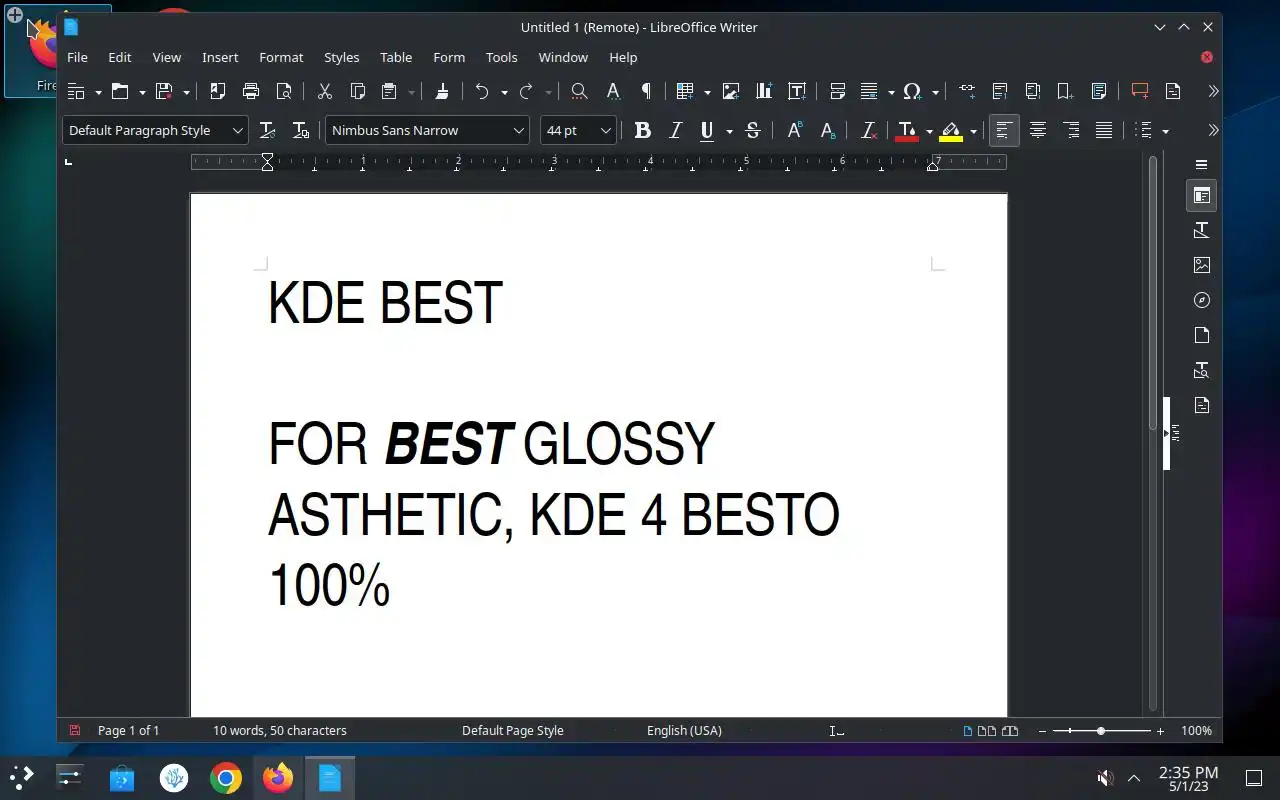Expand the list style dropdown arrow

tap(1165, 131)
